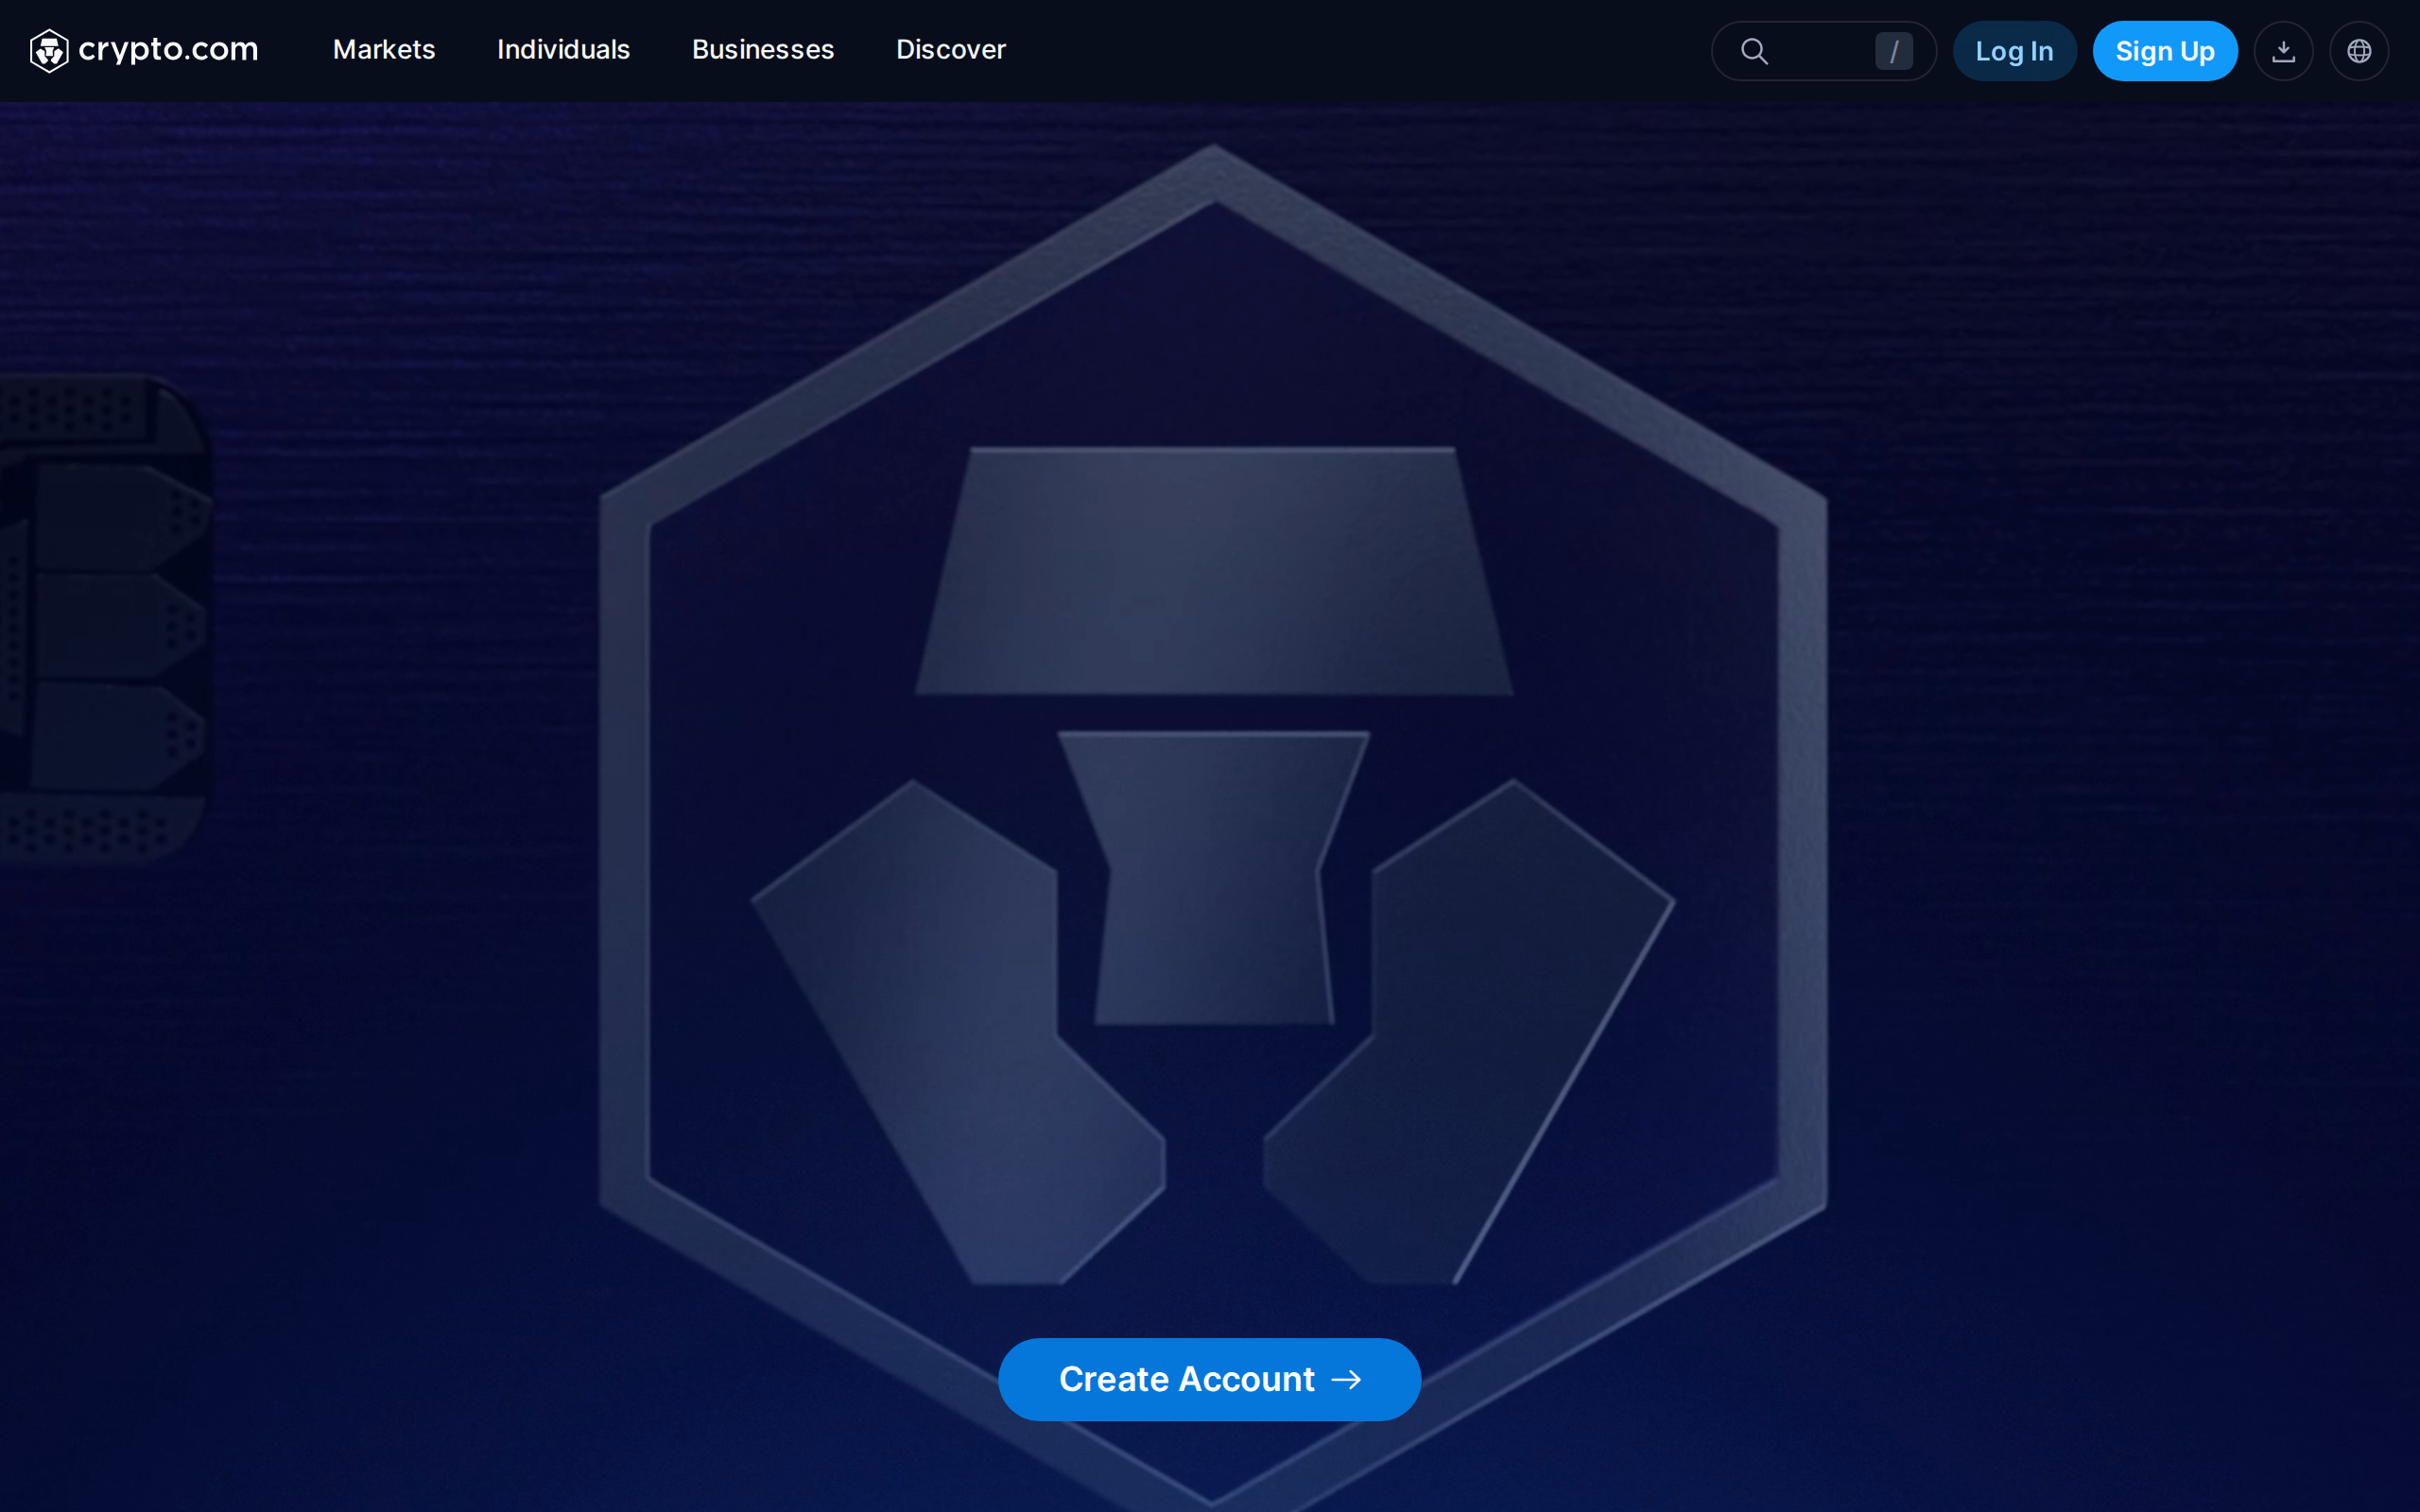2420x1512 pixels.
Task: Focus the search input field
Action: 1823,51
